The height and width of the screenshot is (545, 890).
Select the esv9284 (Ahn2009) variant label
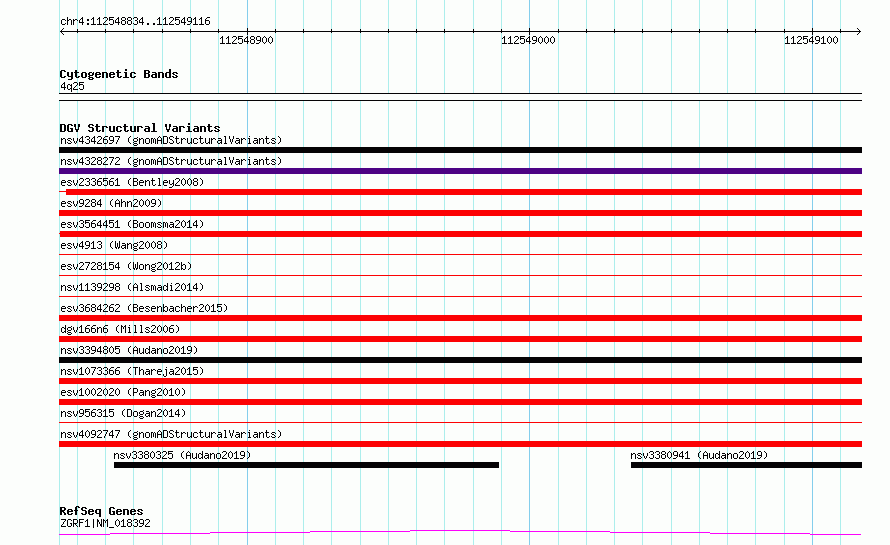111,203
